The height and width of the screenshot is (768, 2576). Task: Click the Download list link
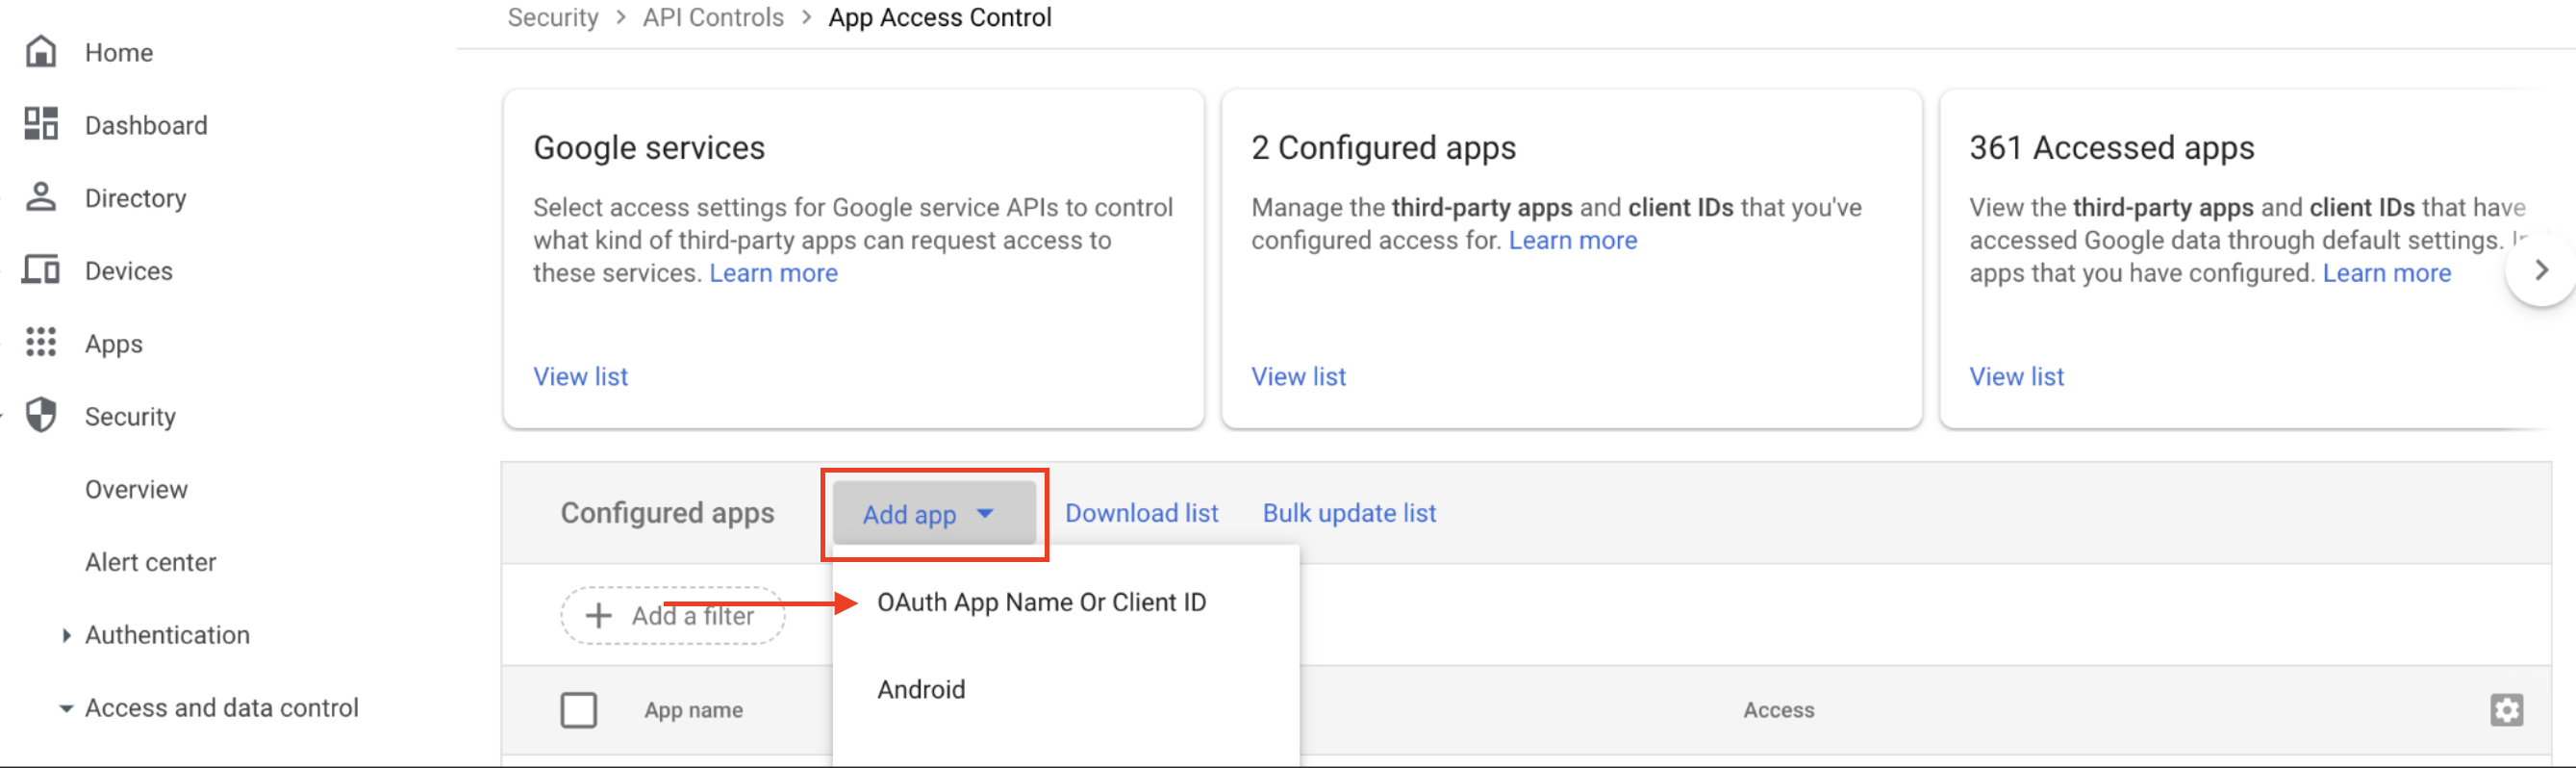point(1141,513)
